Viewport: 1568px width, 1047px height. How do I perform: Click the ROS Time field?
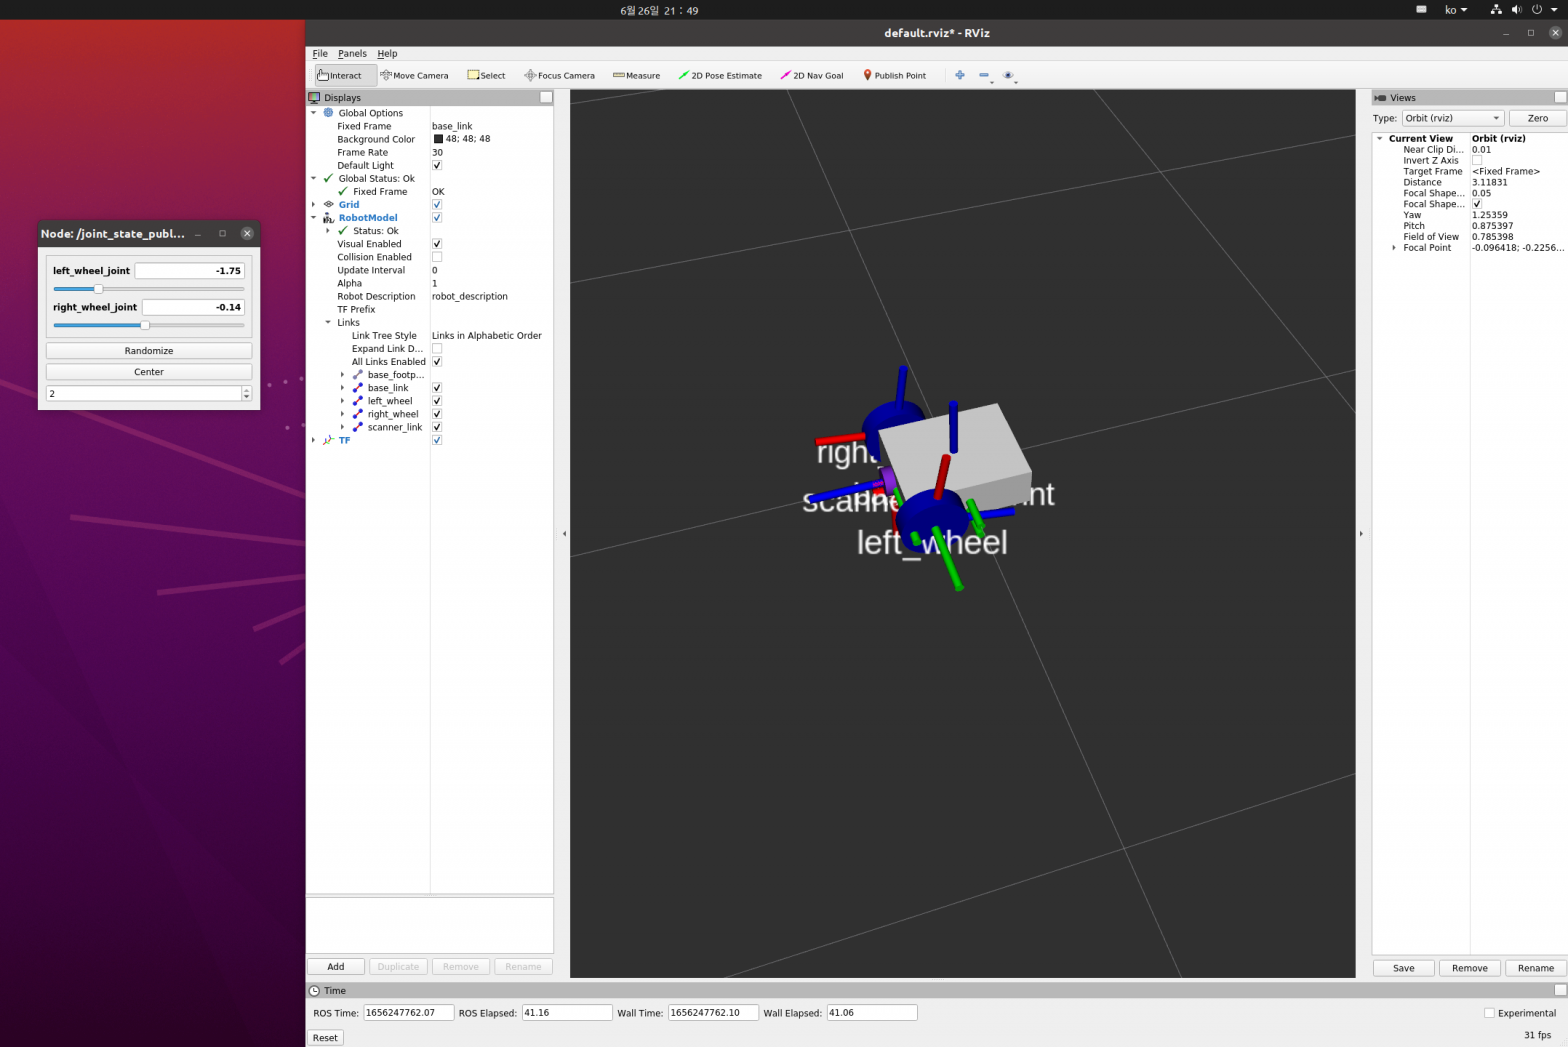[x=408, y=1013]
